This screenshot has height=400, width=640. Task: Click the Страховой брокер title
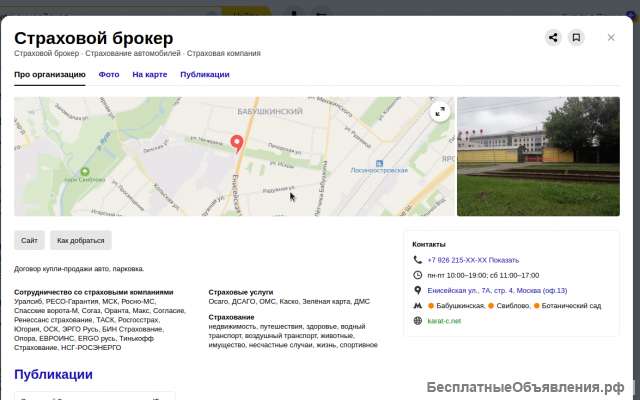(93, 38)
